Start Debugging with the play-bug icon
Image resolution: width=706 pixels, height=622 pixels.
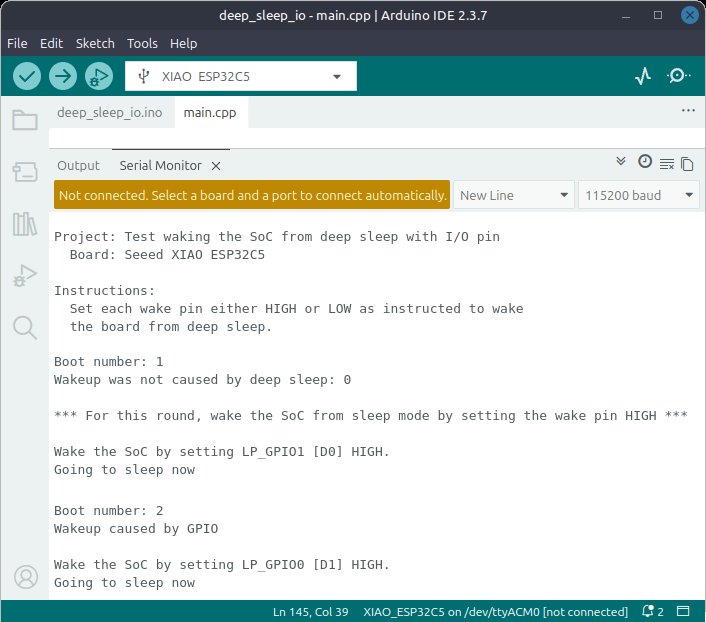coord(99,76)
